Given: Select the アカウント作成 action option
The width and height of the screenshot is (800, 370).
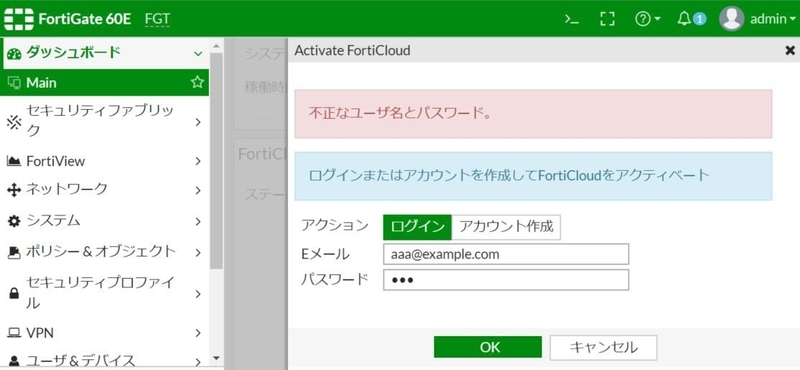Looking at the screenshot, I should coord(506,227).
